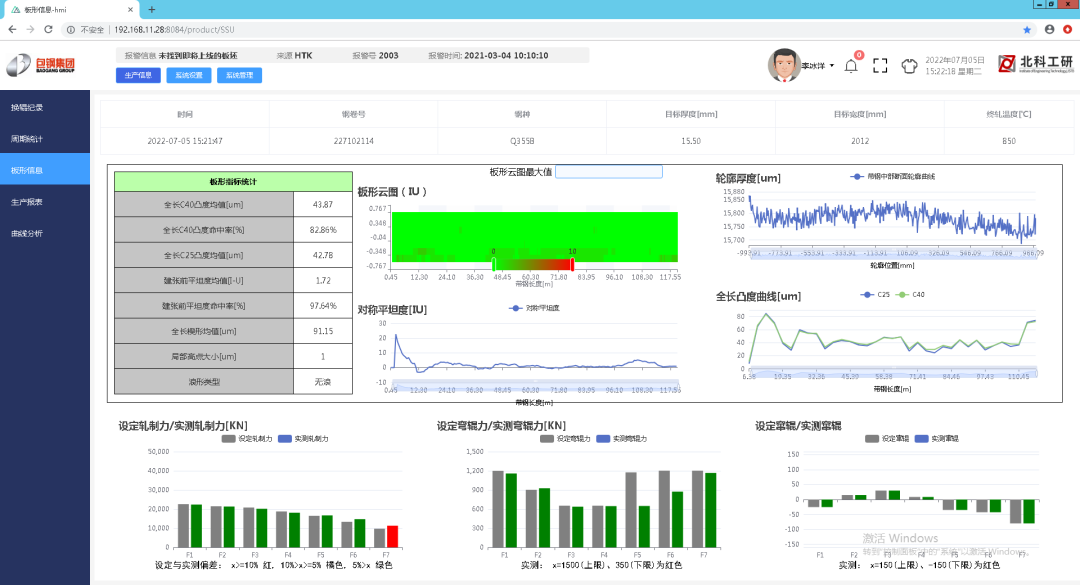Open the 李冰洋 user dropdown menu
This screenshot has width=1080, height=585.
point(818,66)
